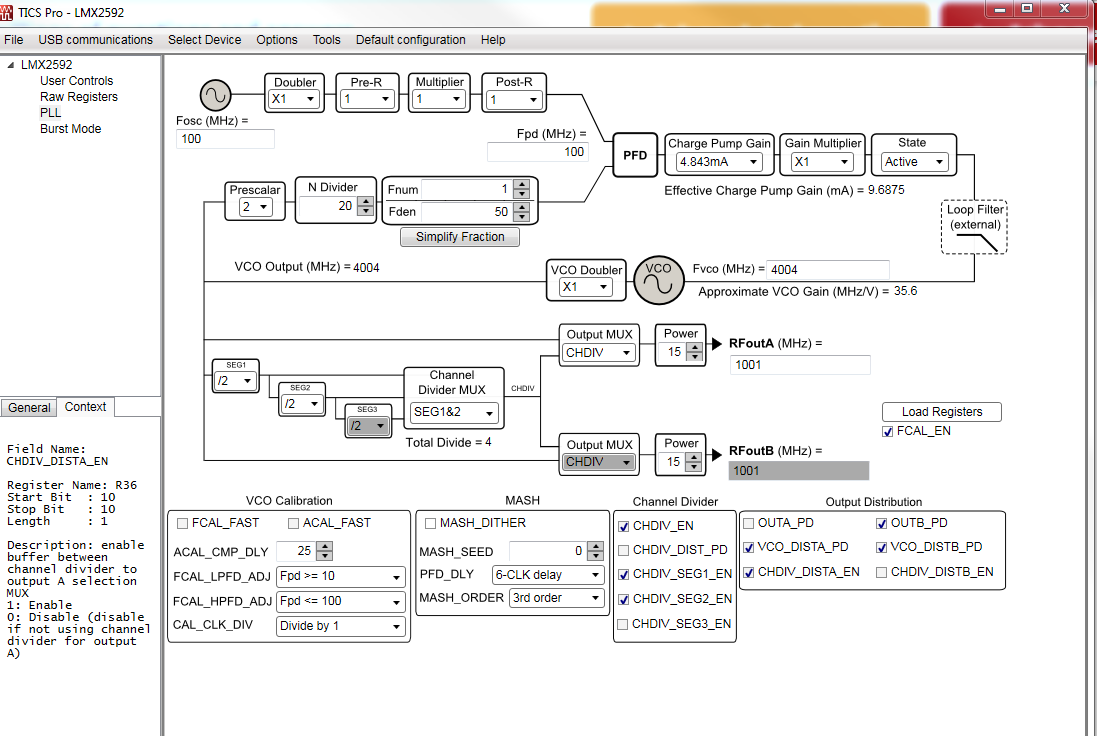
Task: Enable the ACAL_FAST checkbox
Action: 293,523
